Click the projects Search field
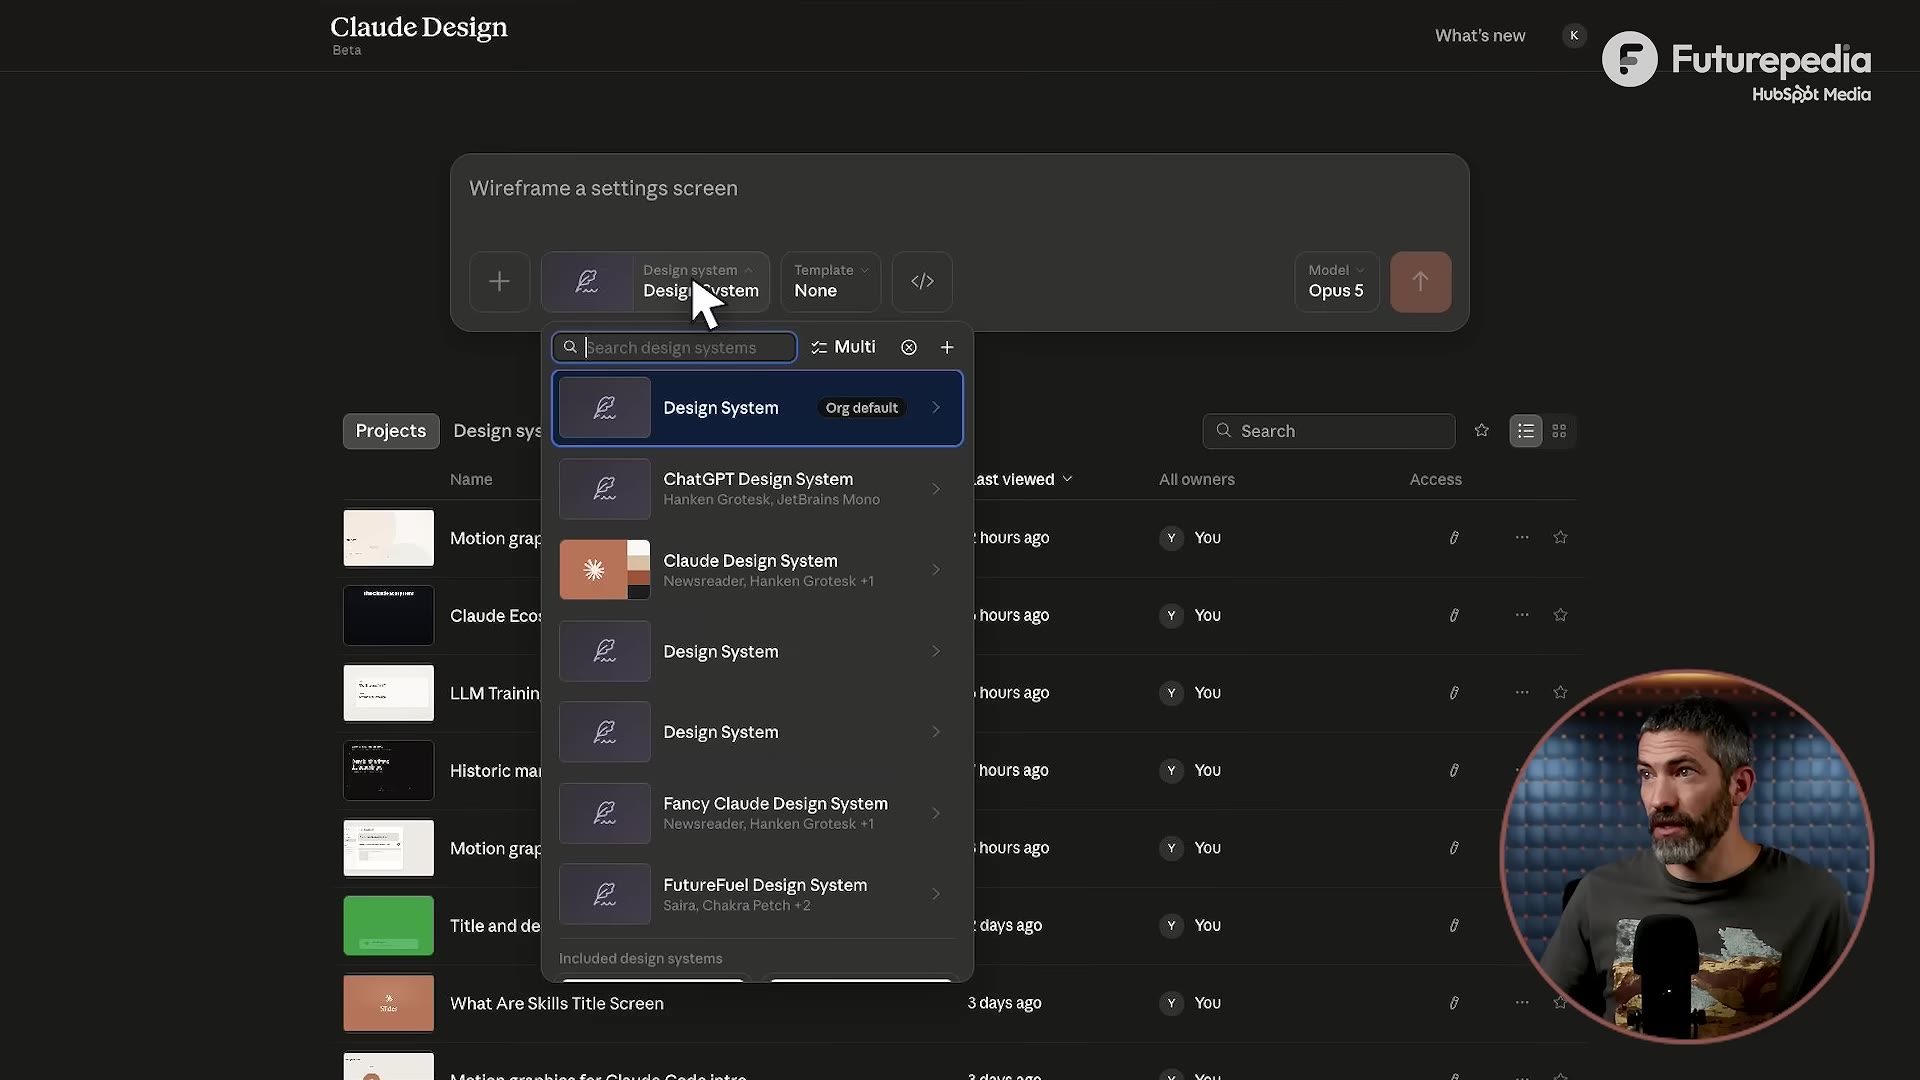This screenshot has height=1080, width=1920. tap(1329, 431)
